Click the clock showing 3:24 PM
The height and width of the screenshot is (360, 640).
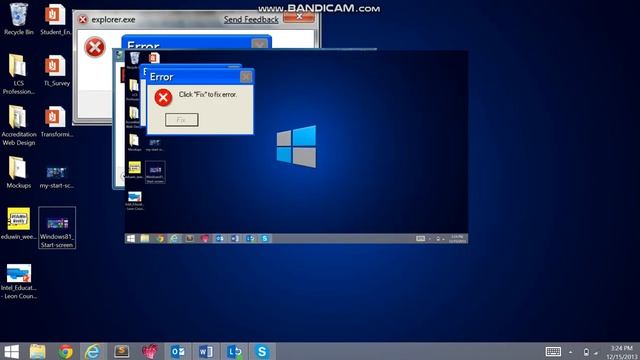pyautogui.click(x=622, y=352)
